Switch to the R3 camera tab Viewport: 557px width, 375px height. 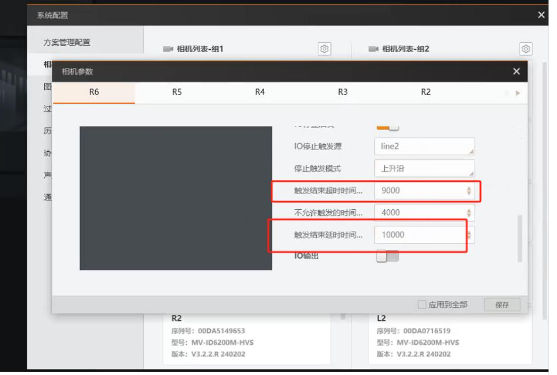coord(343,92)
